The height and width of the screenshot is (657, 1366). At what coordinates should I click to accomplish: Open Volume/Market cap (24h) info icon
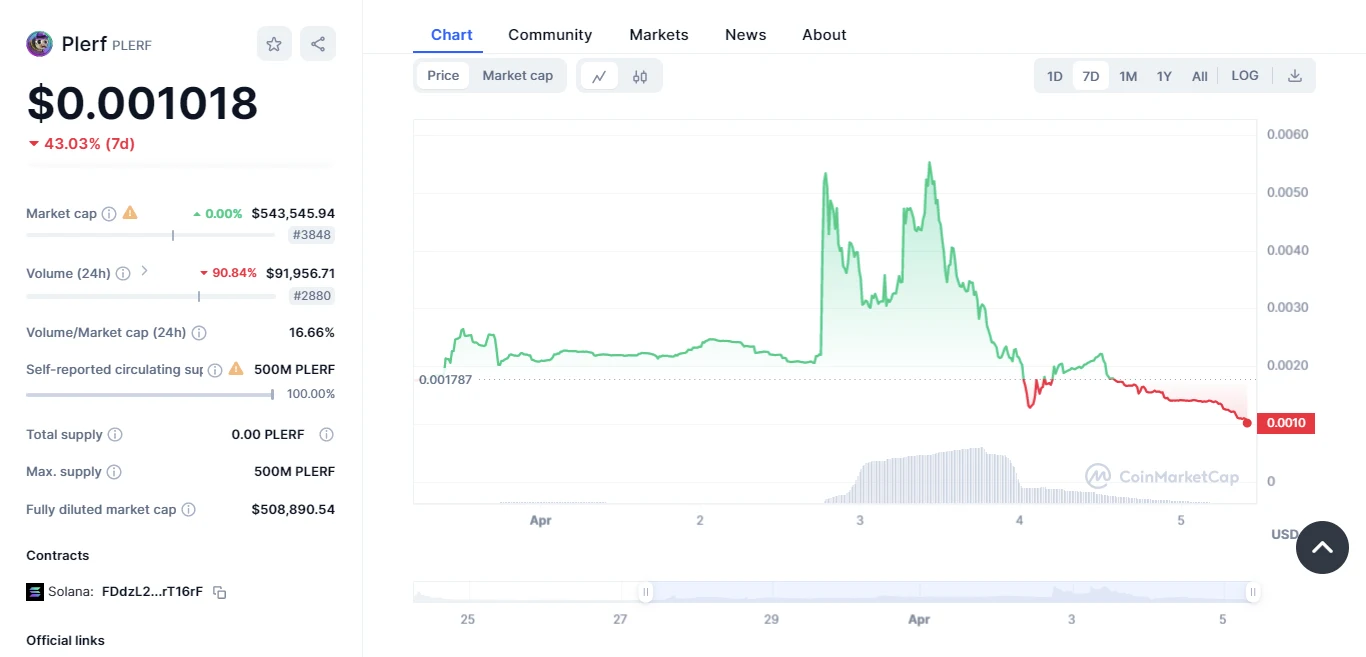(199, 332)
